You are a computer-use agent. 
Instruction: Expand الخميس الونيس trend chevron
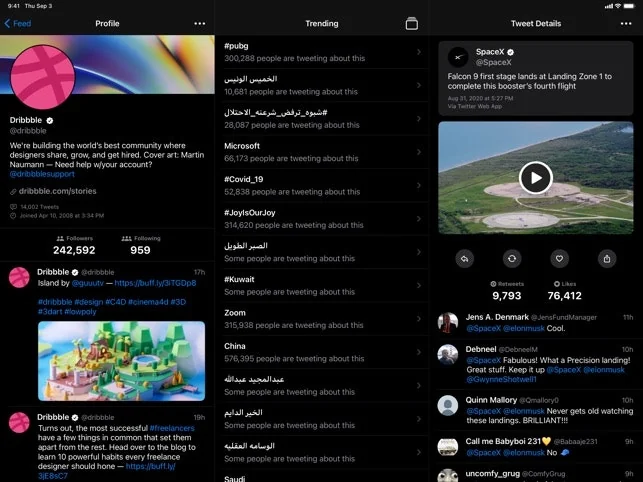pos(419,85)
